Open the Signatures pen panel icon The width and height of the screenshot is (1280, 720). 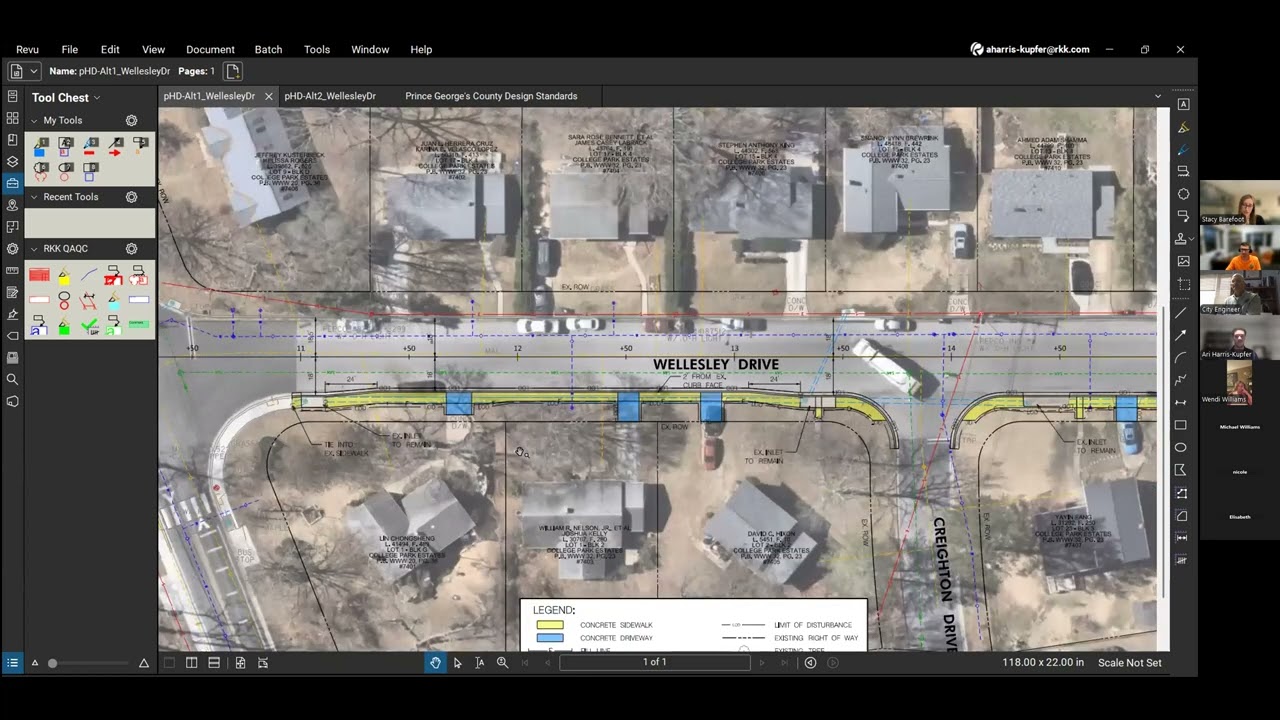[12, 314]
